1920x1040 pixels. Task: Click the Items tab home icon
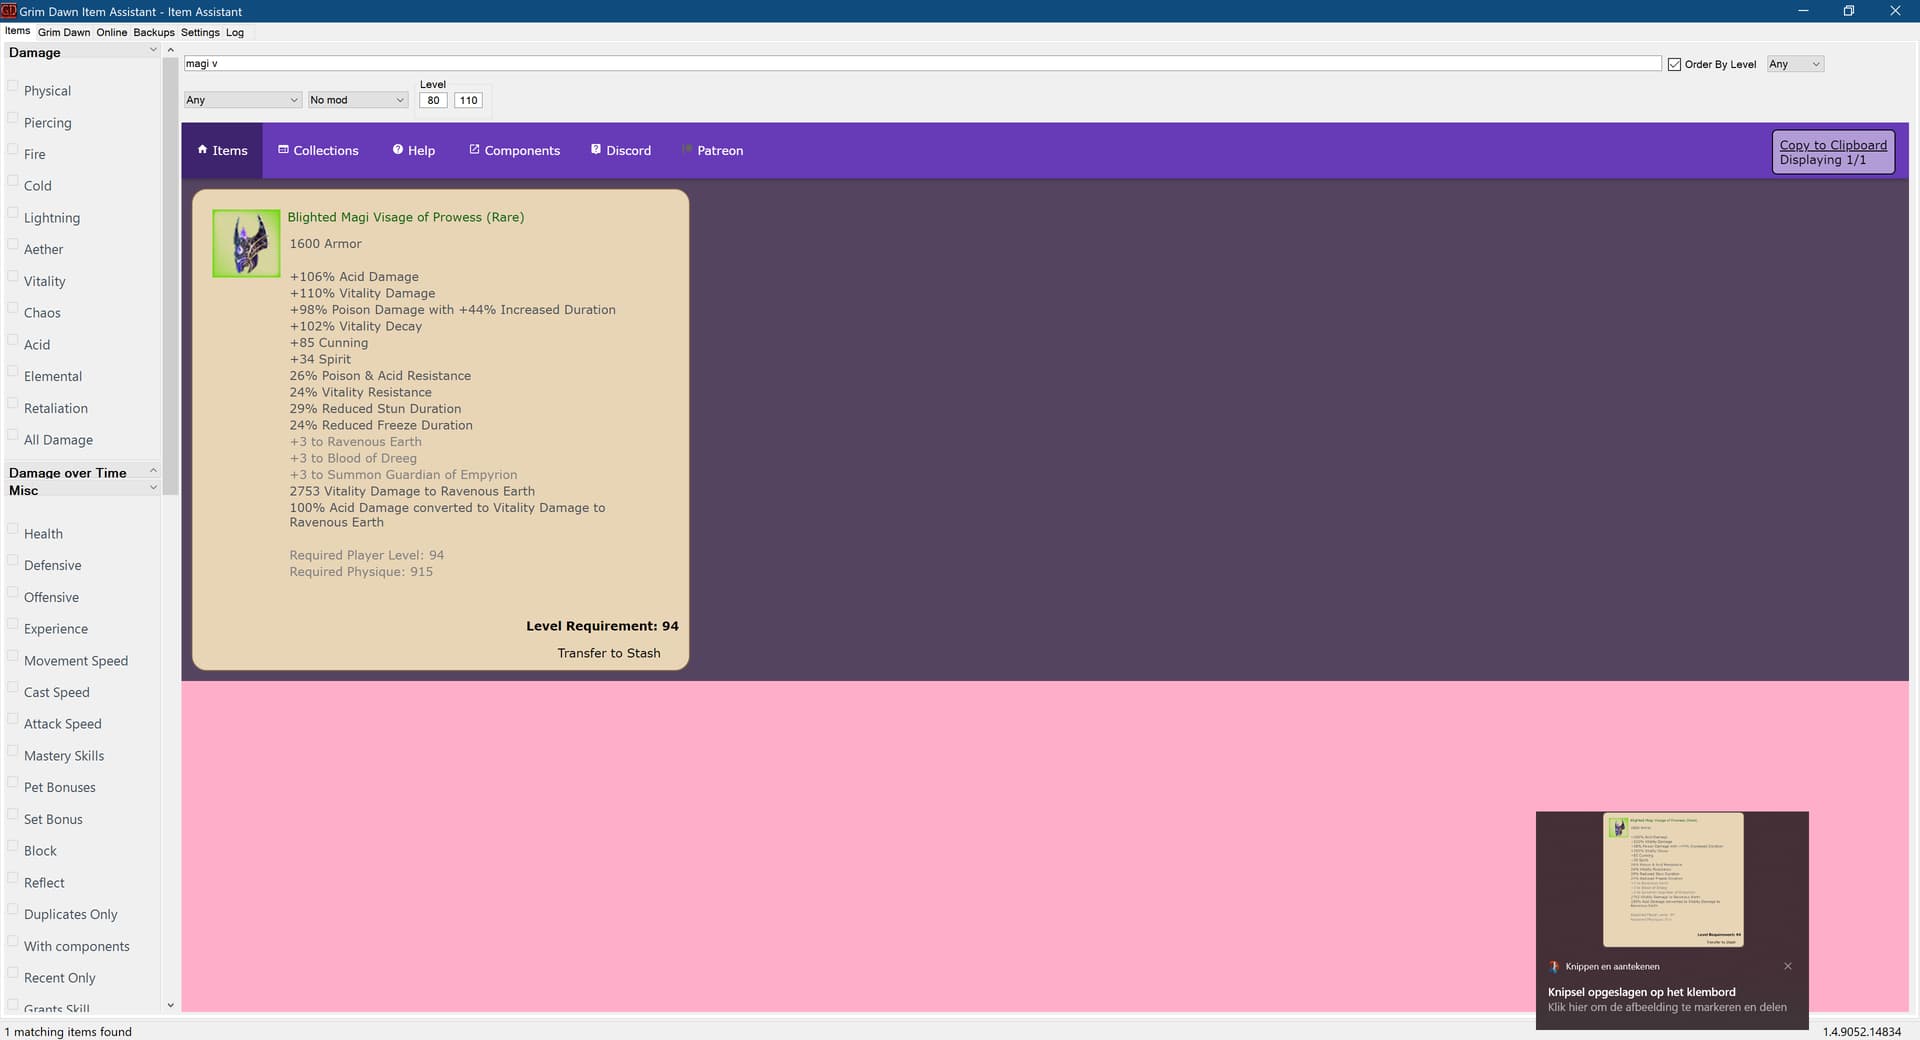[203, 150]
